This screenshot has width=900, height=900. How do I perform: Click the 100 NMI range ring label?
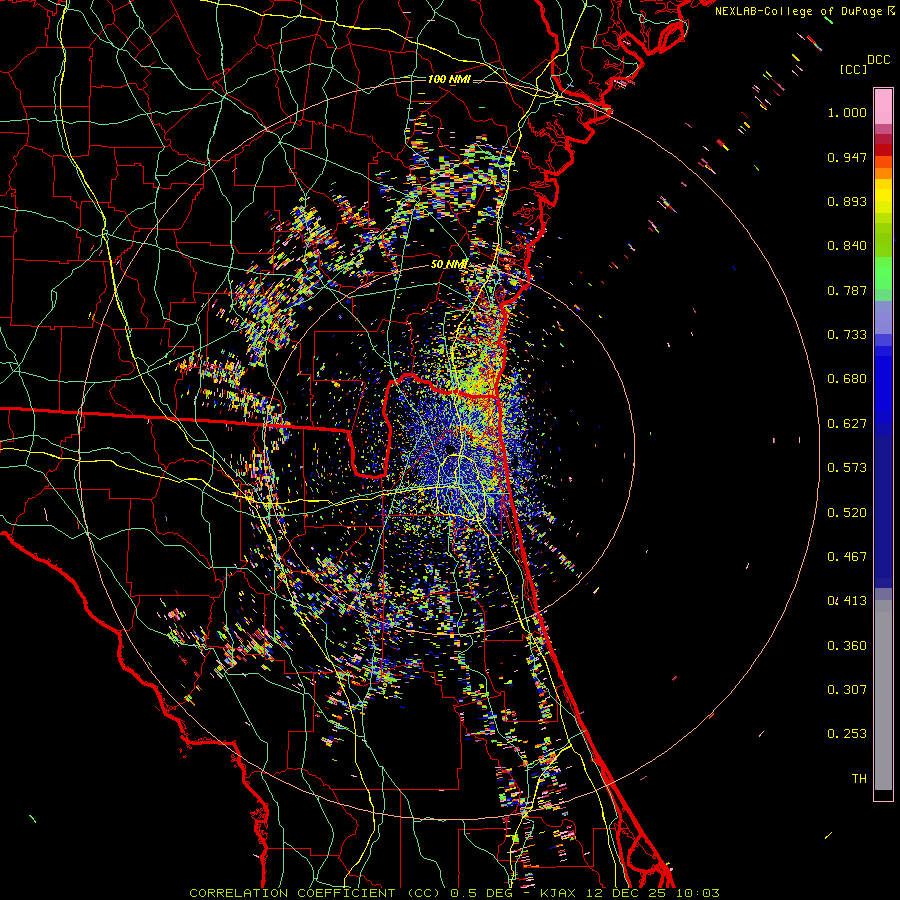[449, 79]
